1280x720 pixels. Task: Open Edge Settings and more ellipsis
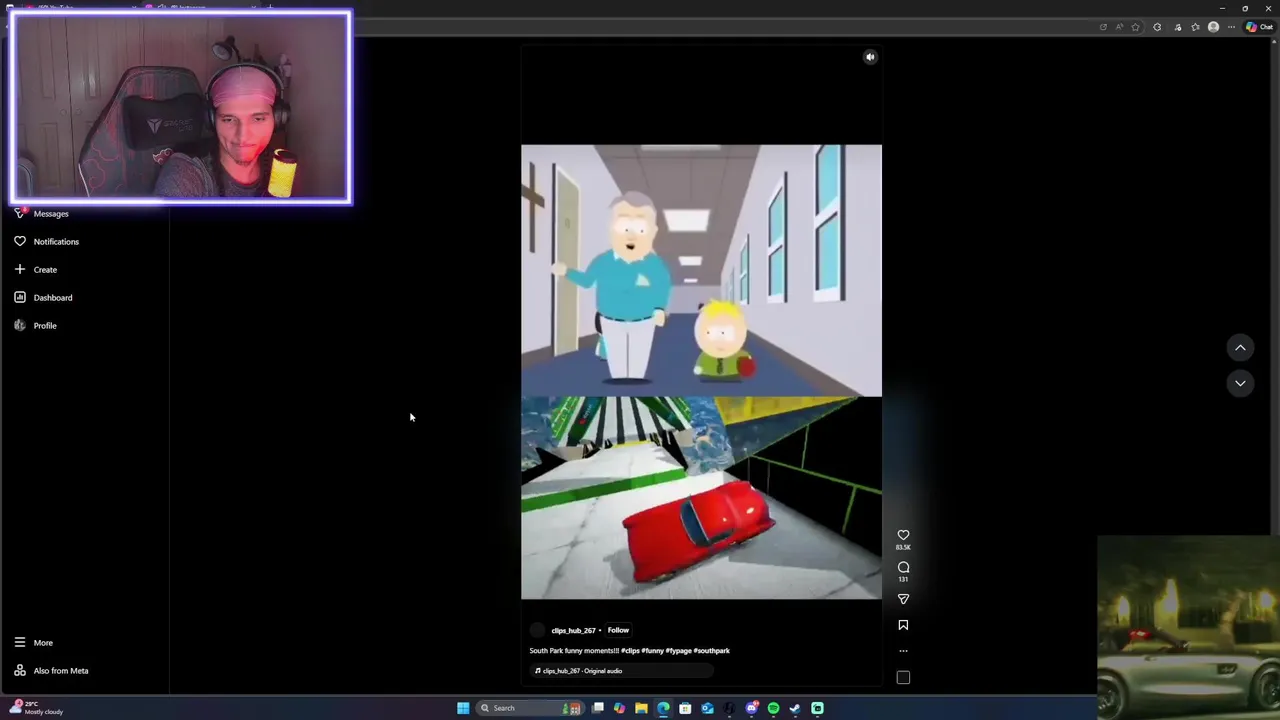[x=1231, y=27]
